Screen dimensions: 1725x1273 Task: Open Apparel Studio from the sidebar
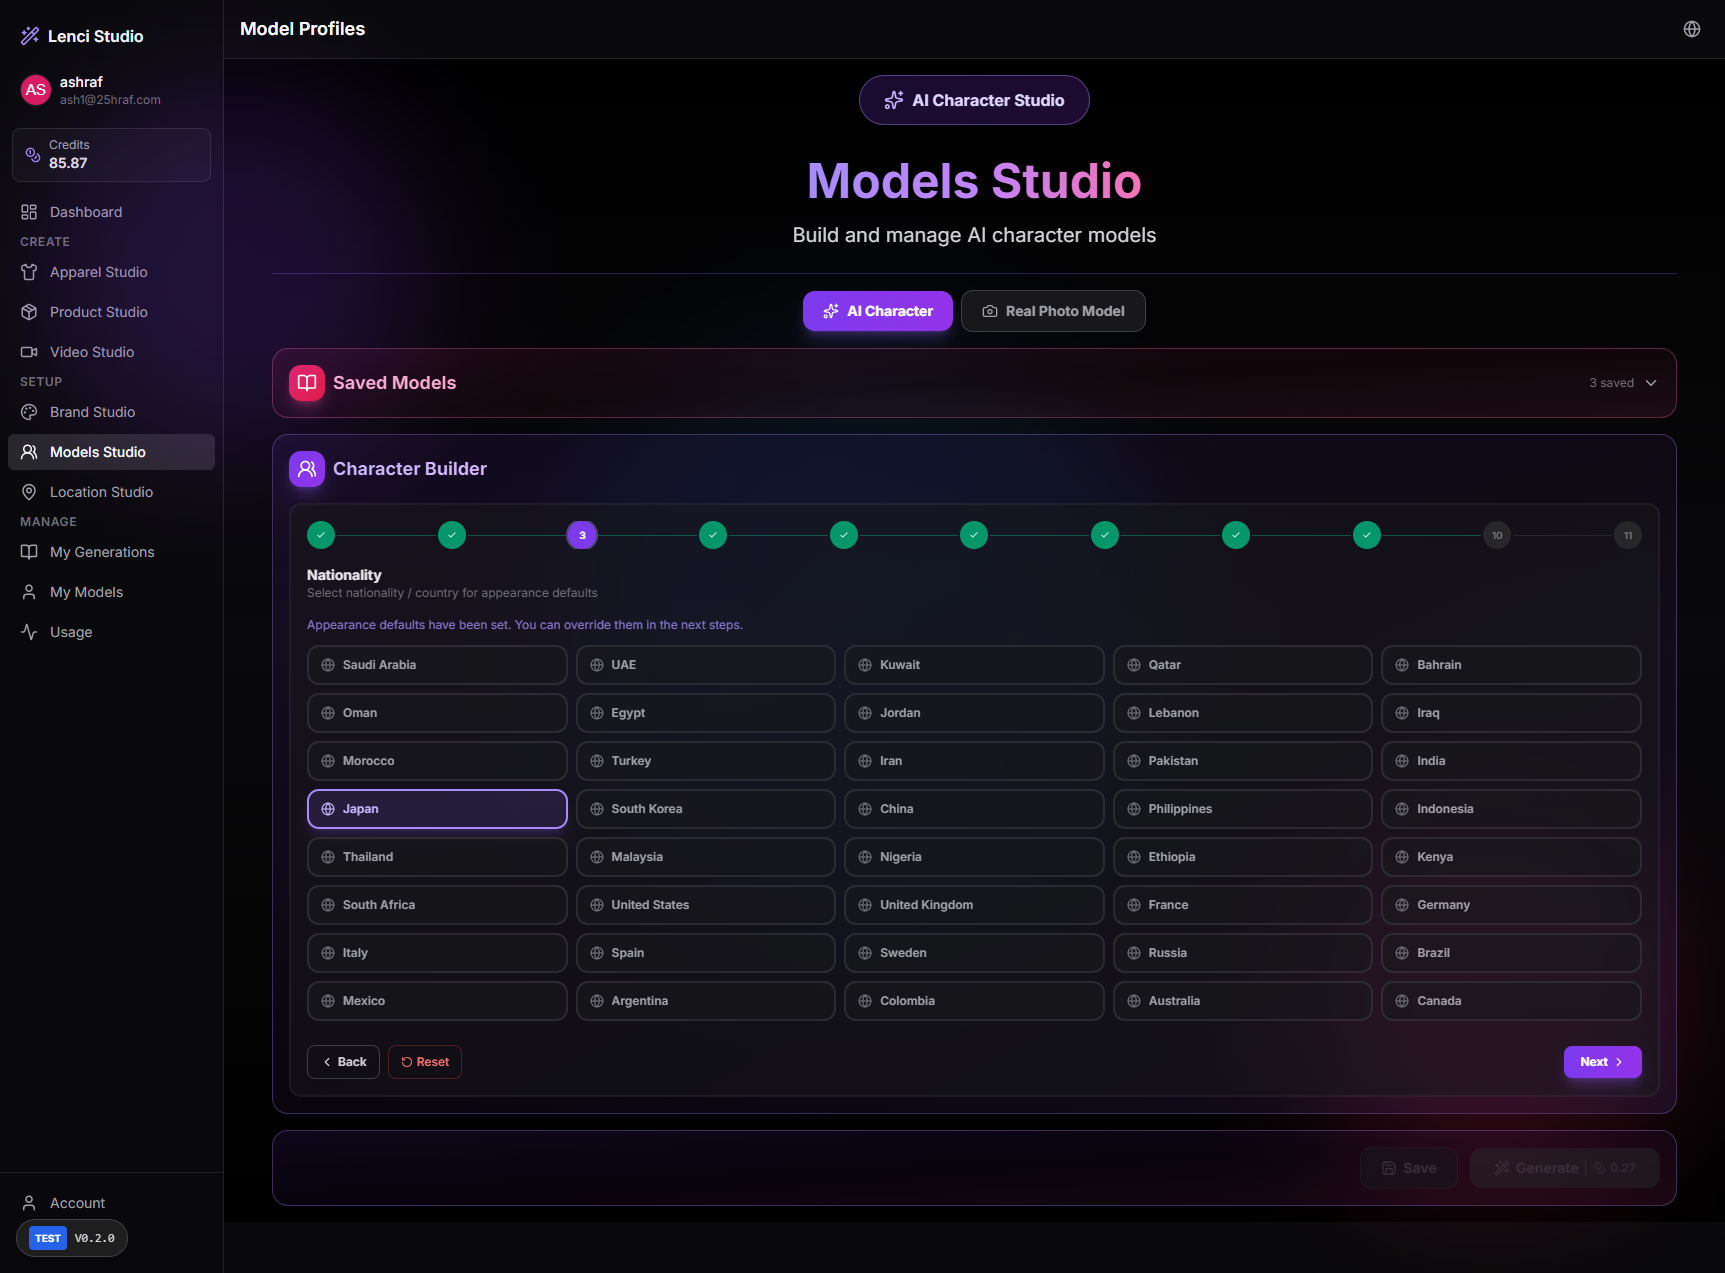click(x=98, y=272)
